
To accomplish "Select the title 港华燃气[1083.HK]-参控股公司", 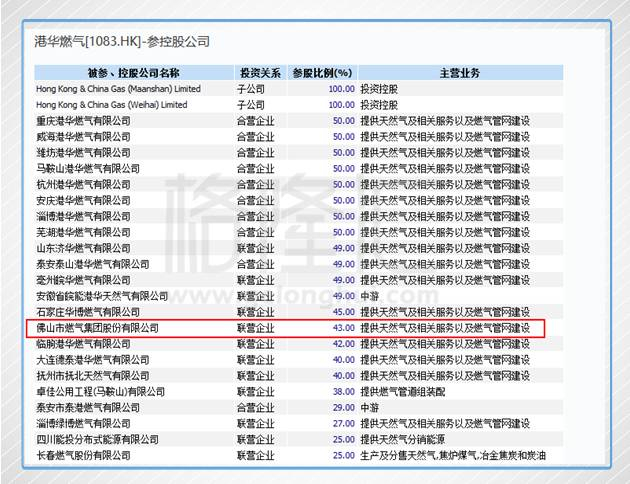I will pos(122,41).
